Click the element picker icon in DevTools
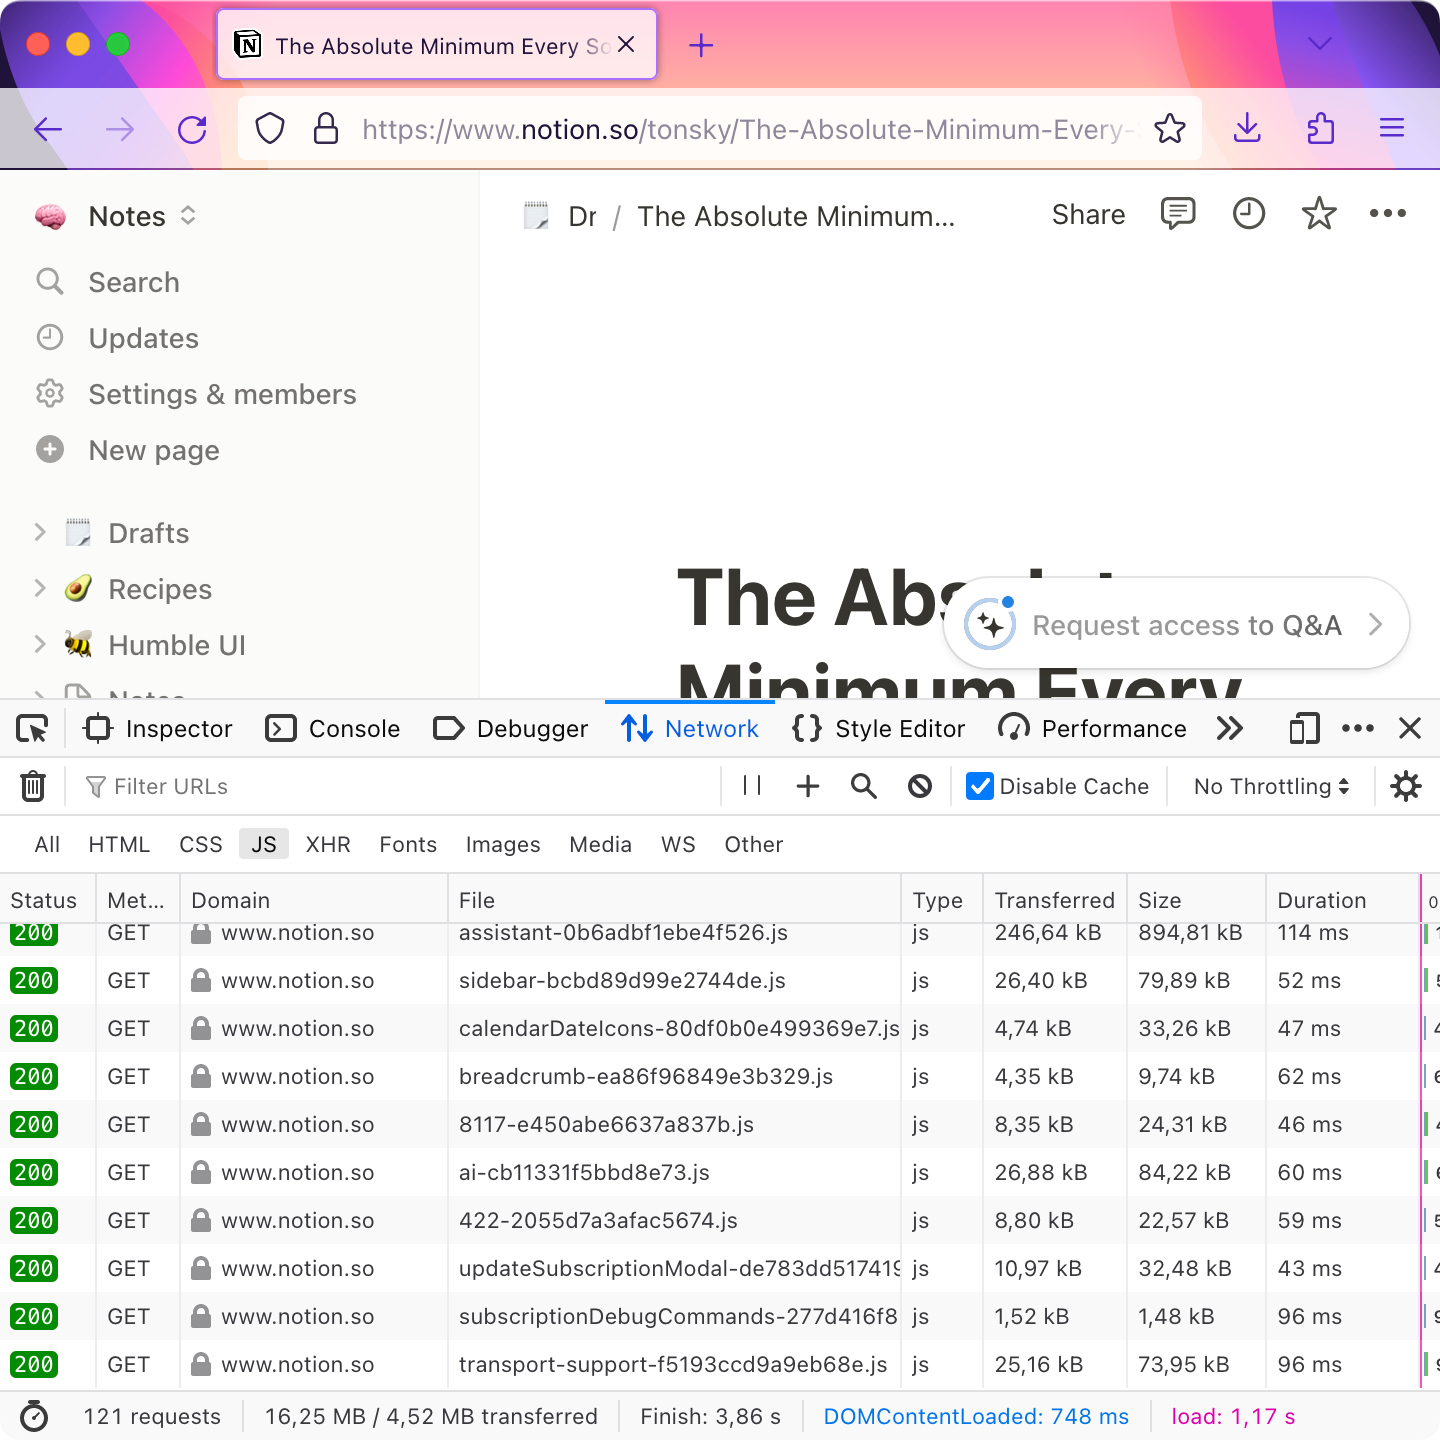Screen dimensions: 1440x1440 coord(33,729)
